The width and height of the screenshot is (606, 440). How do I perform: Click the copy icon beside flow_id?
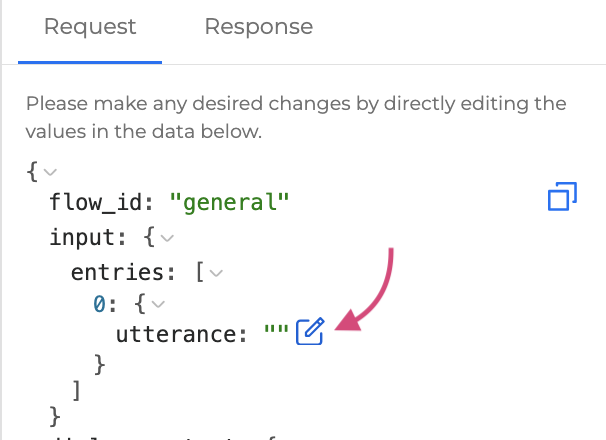tap(563, 197)
